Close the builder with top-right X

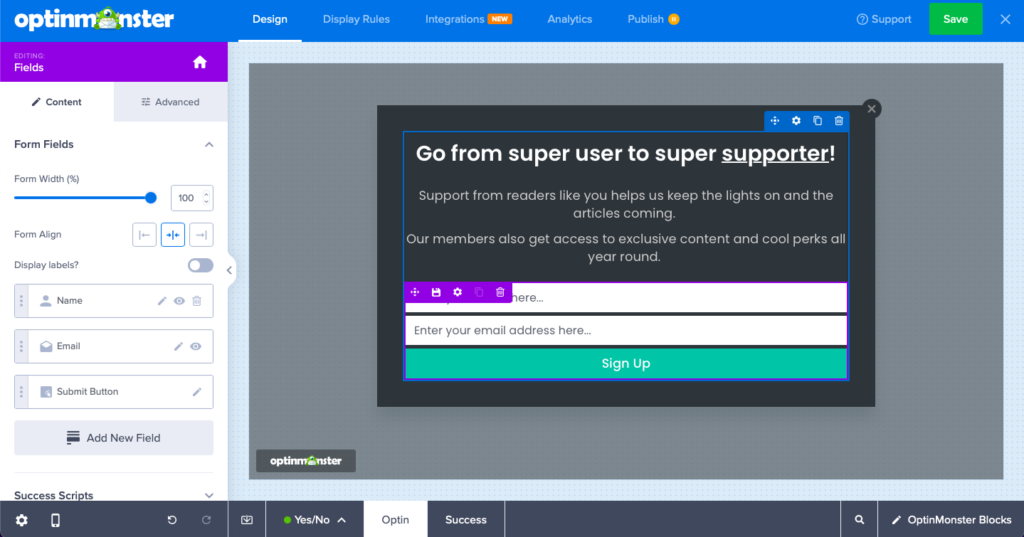1005,20
